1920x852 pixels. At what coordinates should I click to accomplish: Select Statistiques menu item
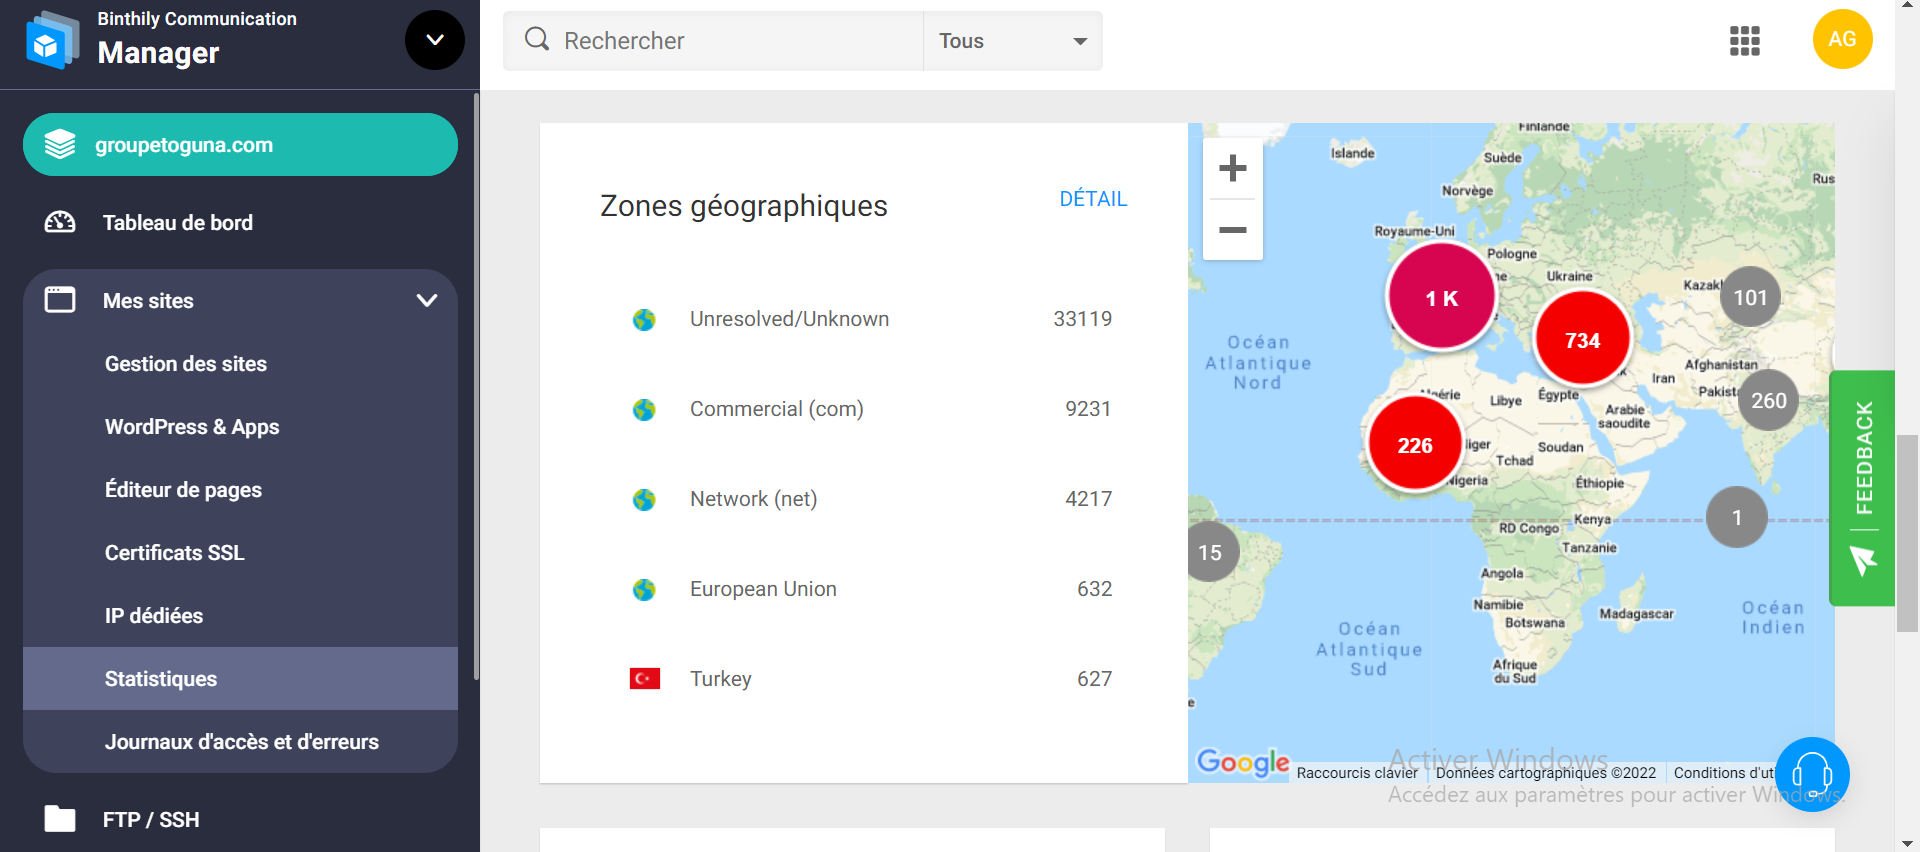pos(240,679)
